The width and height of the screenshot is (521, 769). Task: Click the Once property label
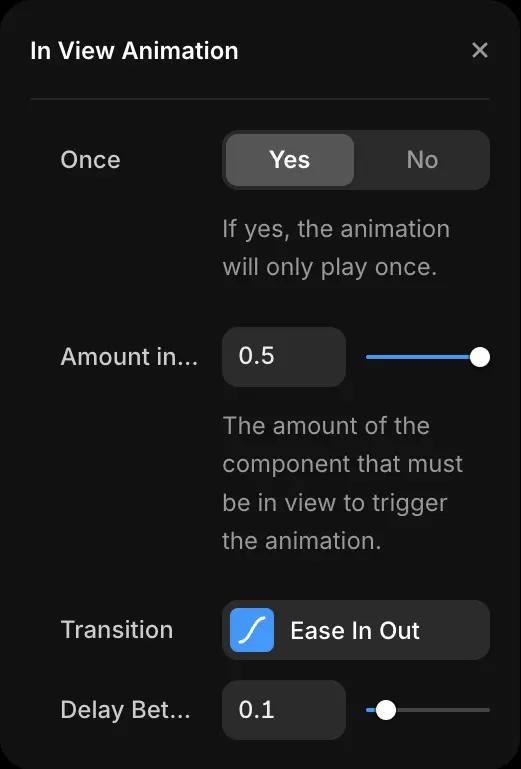pyautogui.click(x=90, y=160)
